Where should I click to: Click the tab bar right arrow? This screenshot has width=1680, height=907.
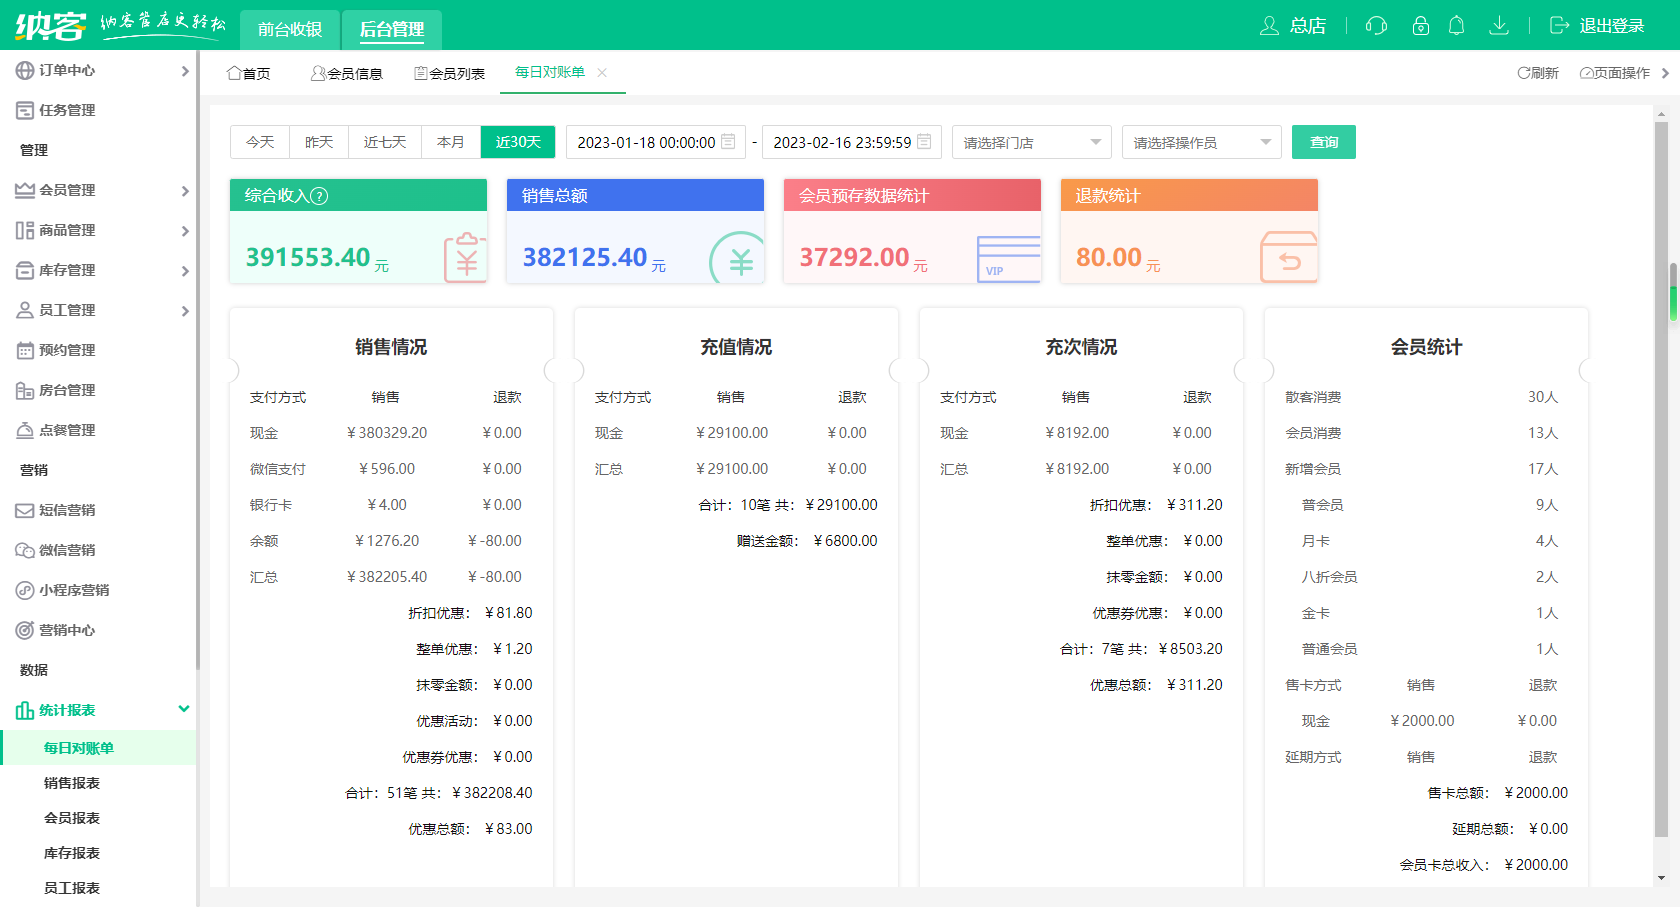(x=1665, y=73)
